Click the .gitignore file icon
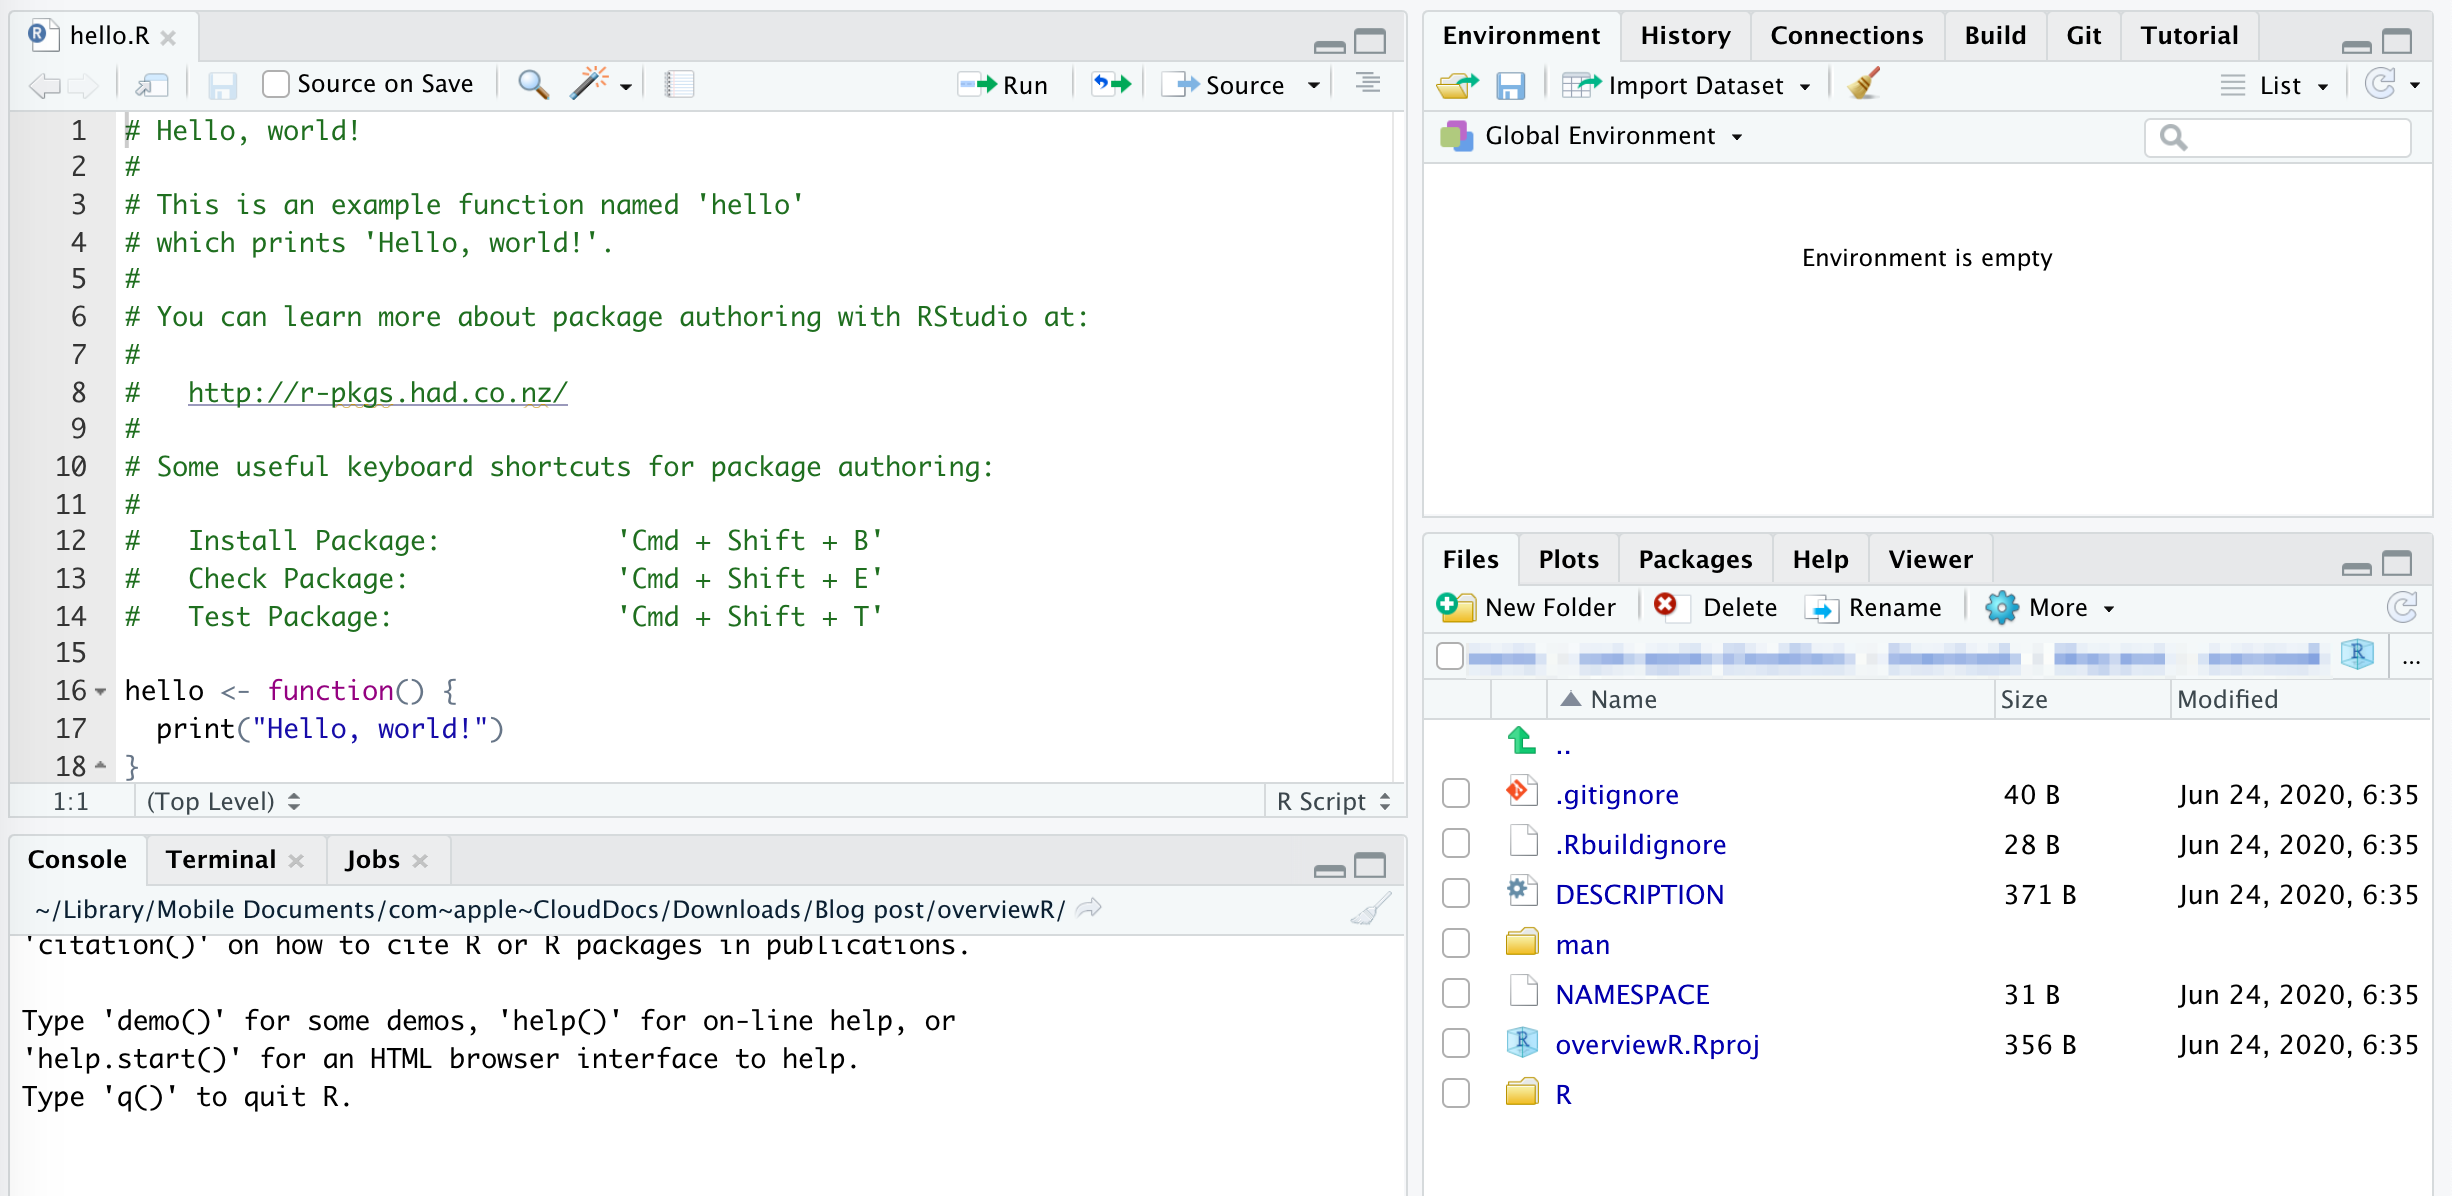 [x=1521, y=792]
